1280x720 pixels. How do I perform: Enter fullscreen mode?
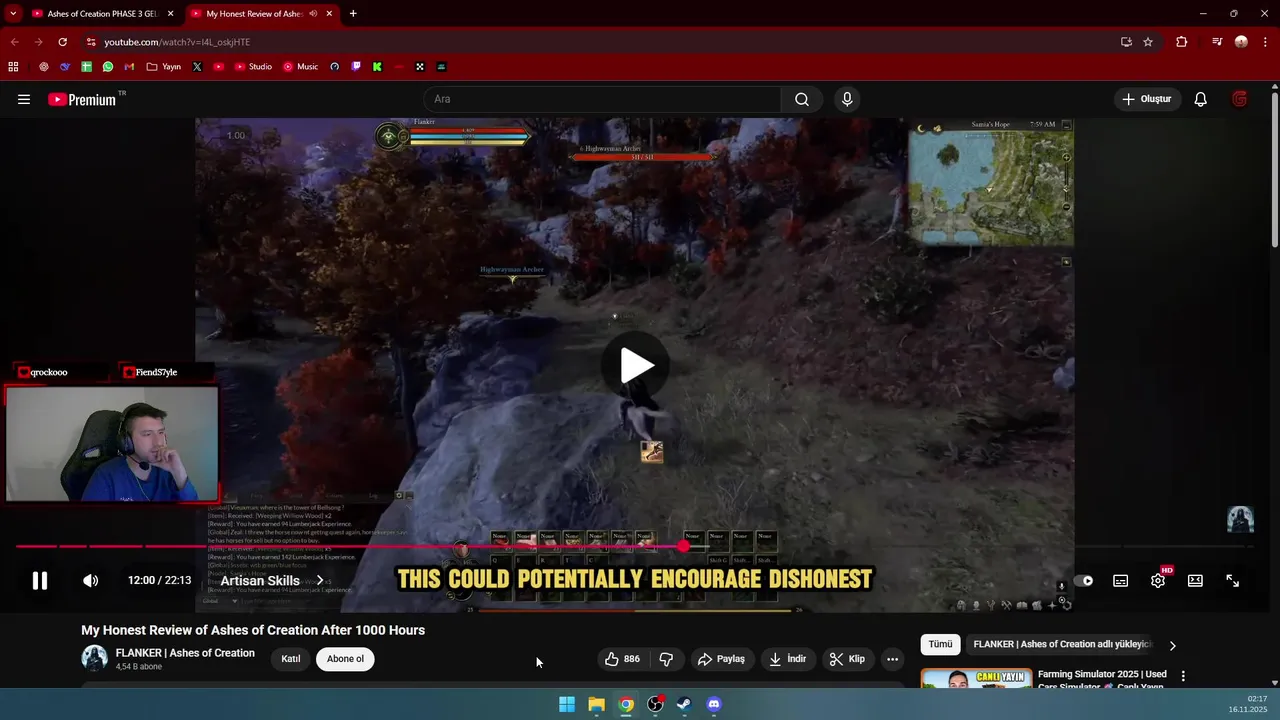1232,581
